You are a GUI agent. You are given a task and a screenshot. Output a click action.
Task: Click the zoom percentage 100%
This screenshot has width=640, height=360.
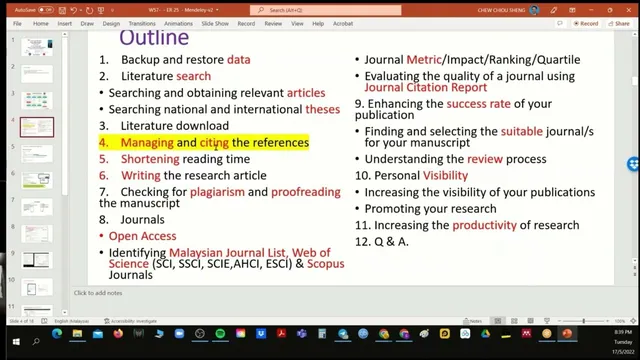620,321
